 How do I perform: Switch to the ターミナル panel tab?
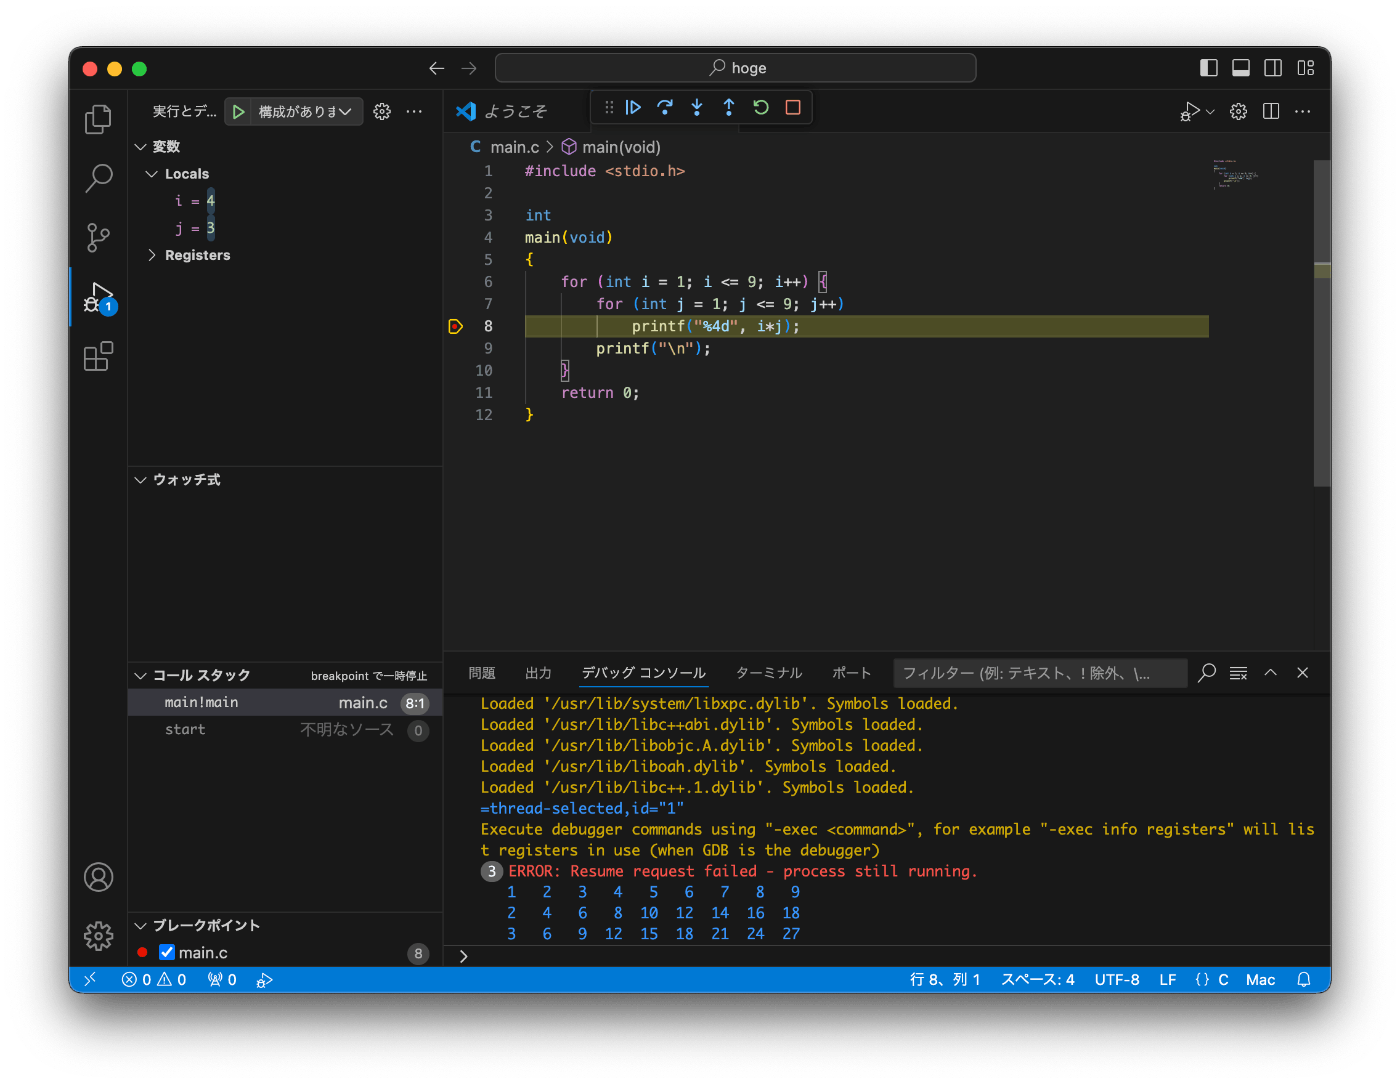click(769, 673)
